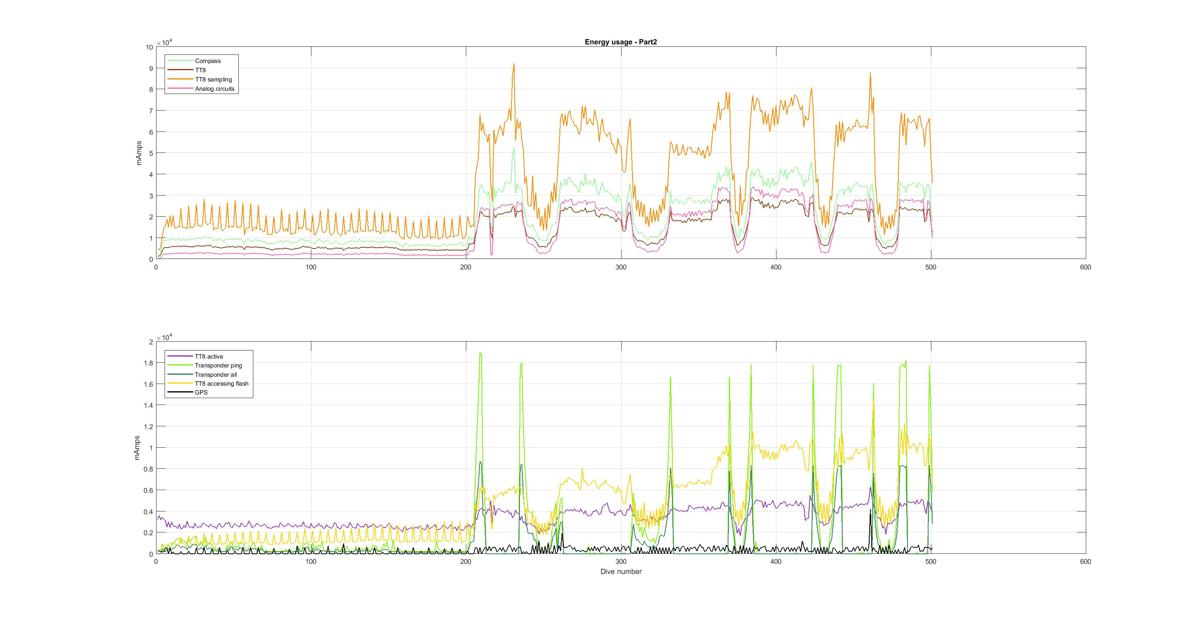Screen dimensions: 1200x622
Task: Click the top plot 'mAmps' y-axis label
Action: [141, 153]
